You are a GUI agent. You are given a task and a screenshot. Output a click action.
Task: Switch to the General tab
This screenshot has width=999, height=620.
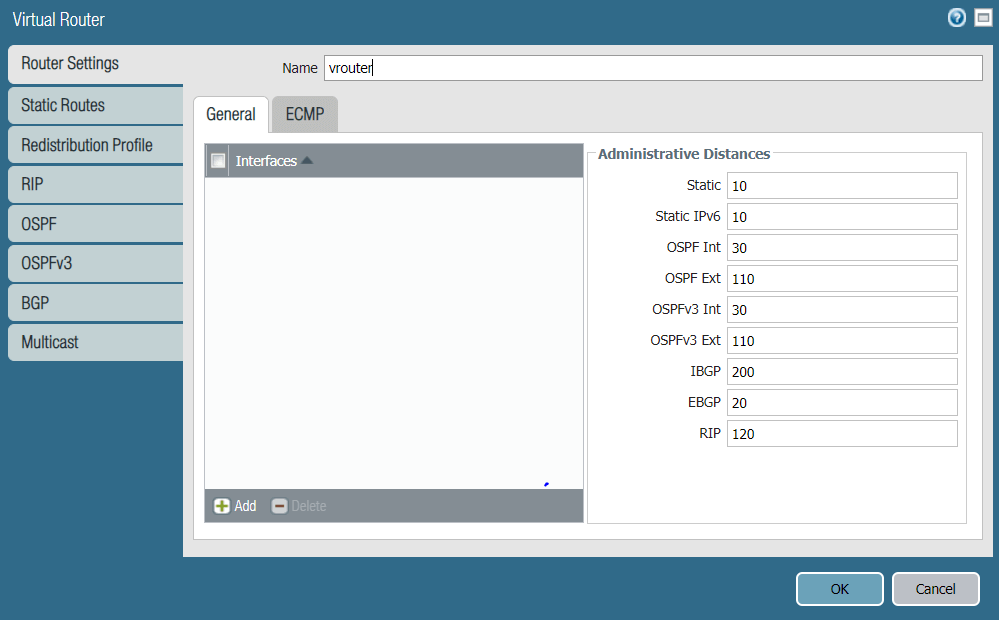click(231, 115)
